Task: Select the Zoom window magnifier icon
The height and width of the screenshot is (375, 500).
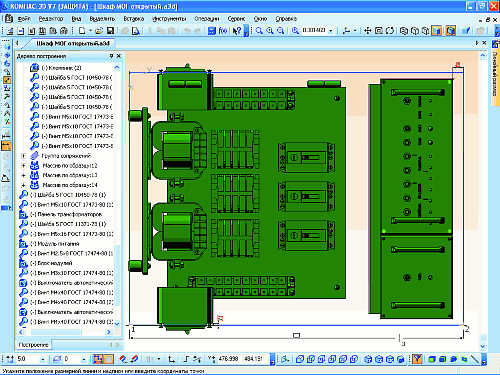Action: click(259, 31)
